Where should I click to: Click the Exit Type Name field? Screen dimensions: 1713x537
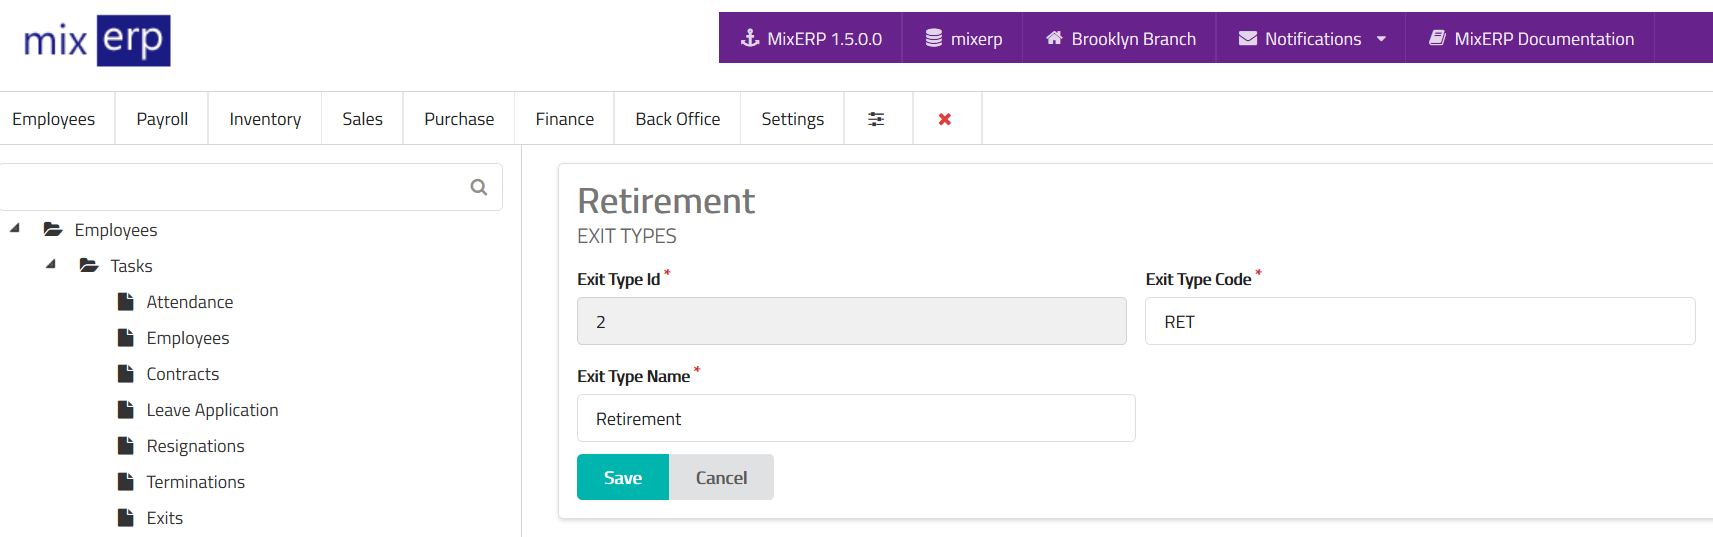[855, 419]
